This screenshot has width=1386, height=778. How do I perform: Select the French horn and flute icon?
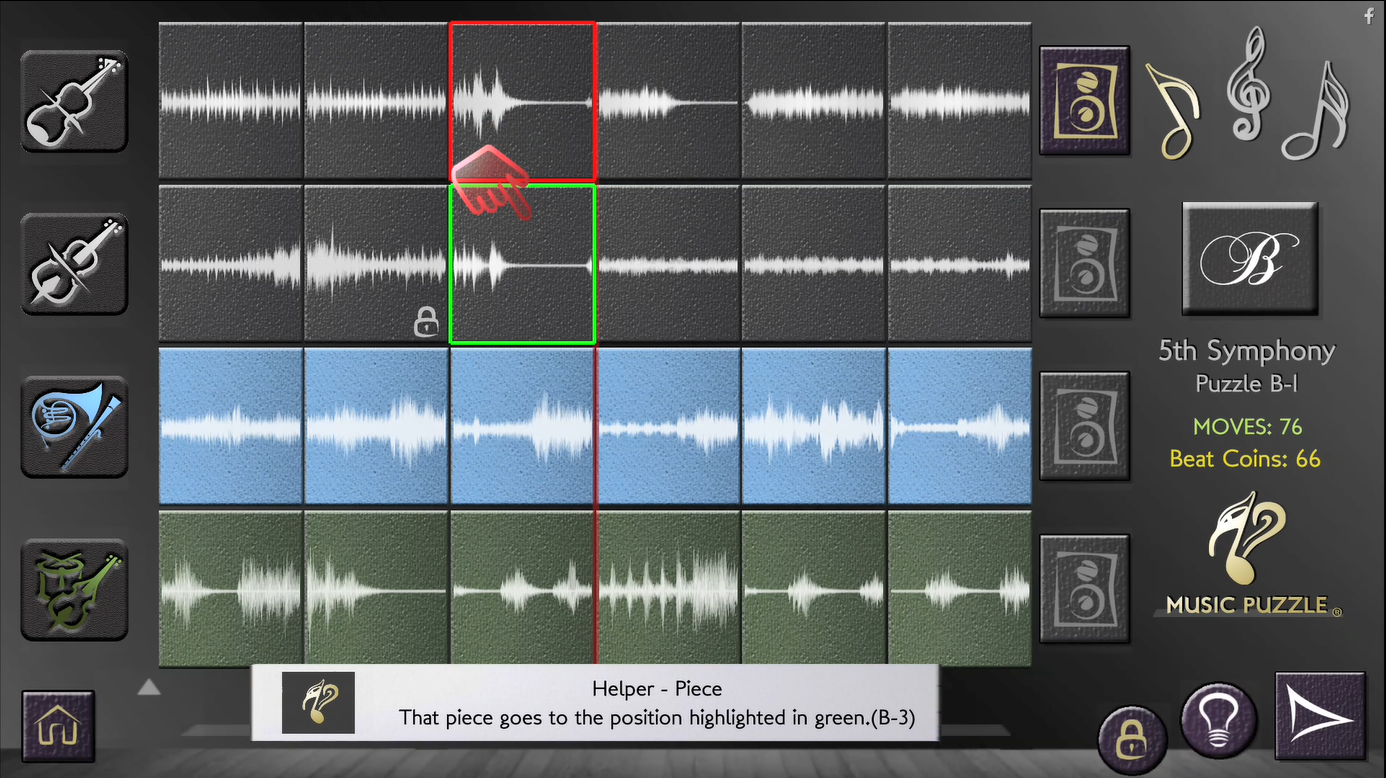75,427
